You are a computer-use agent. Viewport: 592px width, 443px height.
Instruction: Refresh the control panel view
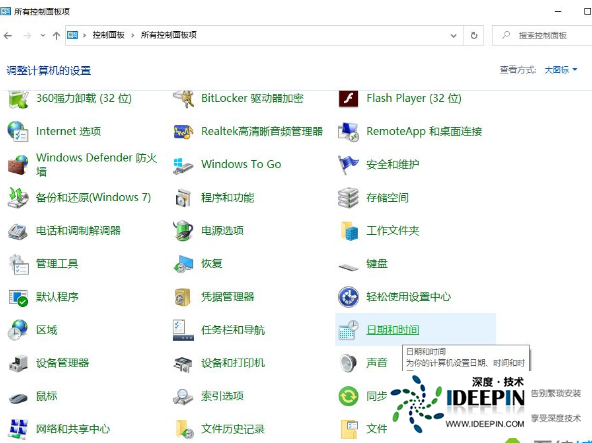pos(474,36)
